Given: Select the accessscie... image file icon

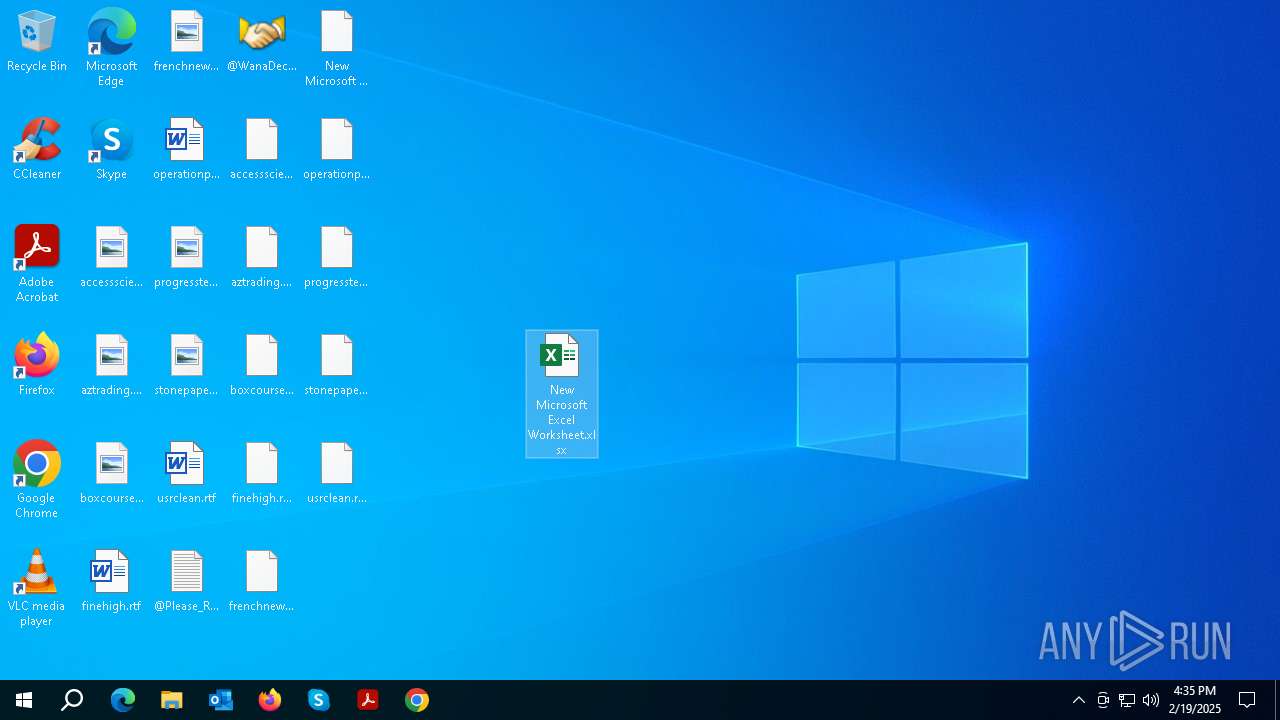Looking at the screenshot, I should pyautogui.click(x=111, y=258).
